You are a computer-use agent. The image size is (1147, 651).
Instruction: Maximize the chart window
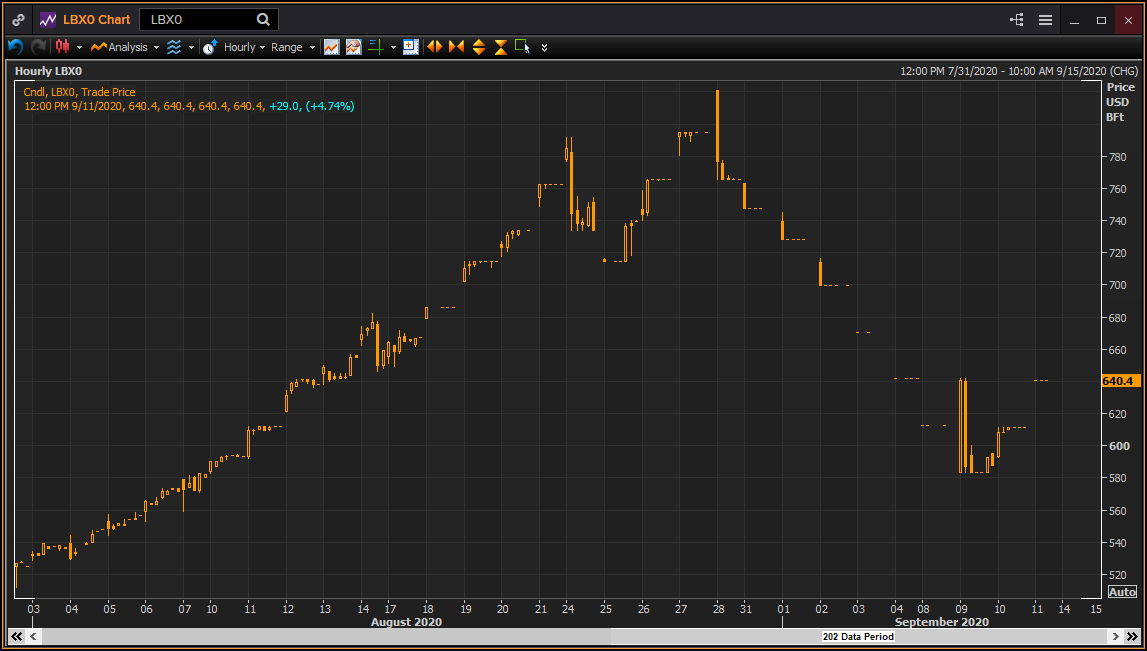pos(1102,20)
